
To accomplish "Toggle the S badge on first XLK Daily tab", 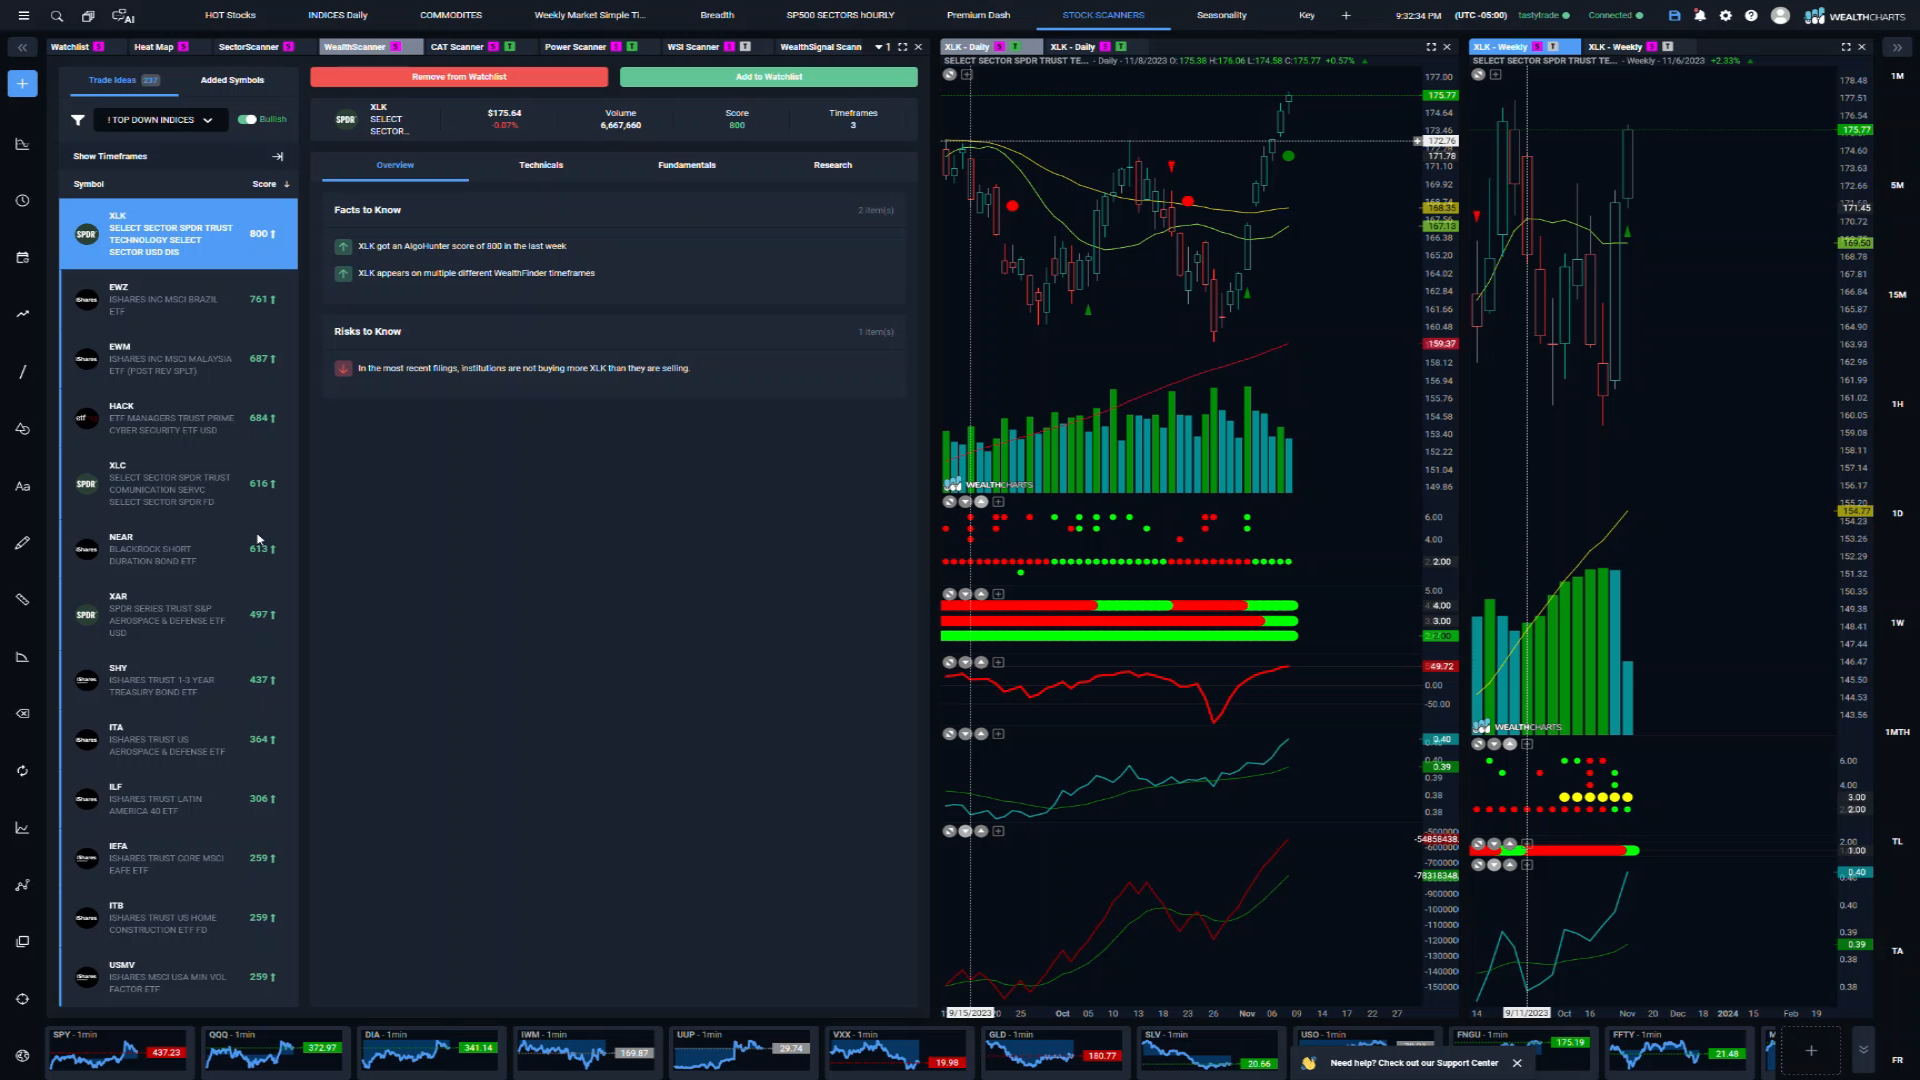I will (999, 47).
